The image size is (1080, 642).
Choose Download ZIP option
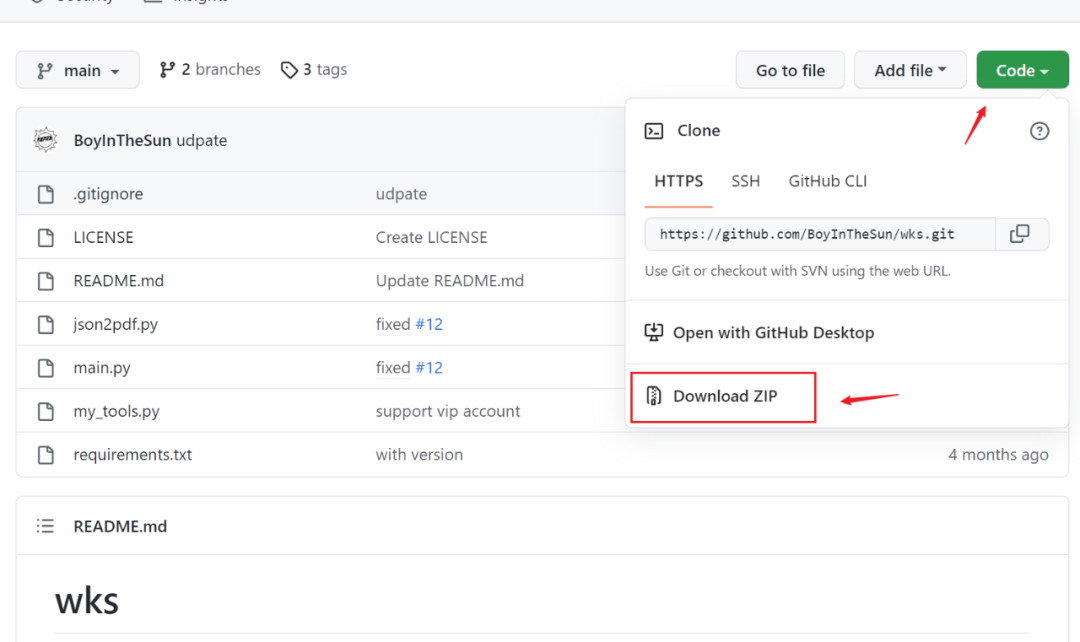[724, 396]
